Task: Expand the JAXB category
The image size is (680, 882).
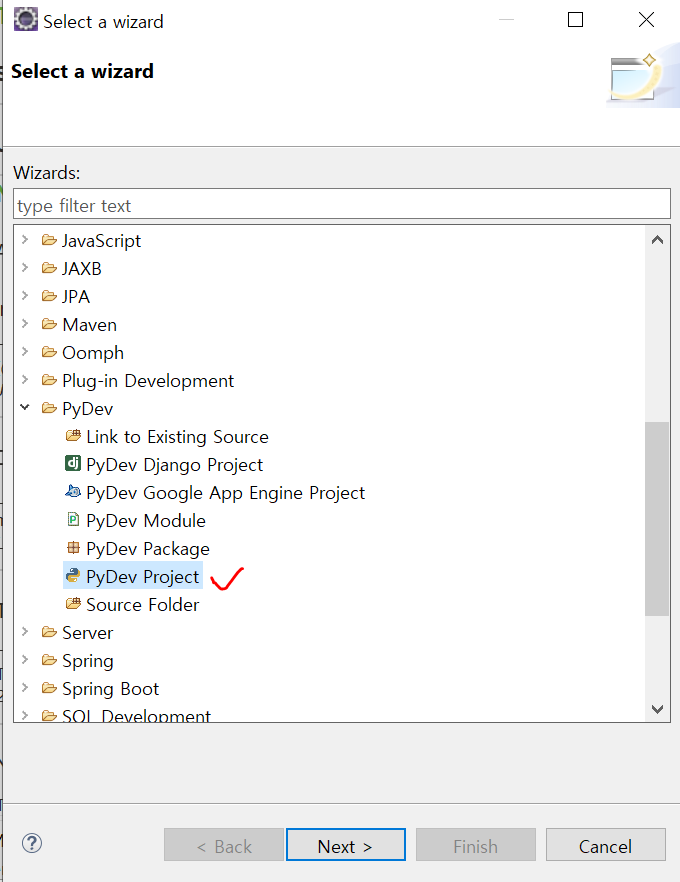Action: click(x=25, y=268)
